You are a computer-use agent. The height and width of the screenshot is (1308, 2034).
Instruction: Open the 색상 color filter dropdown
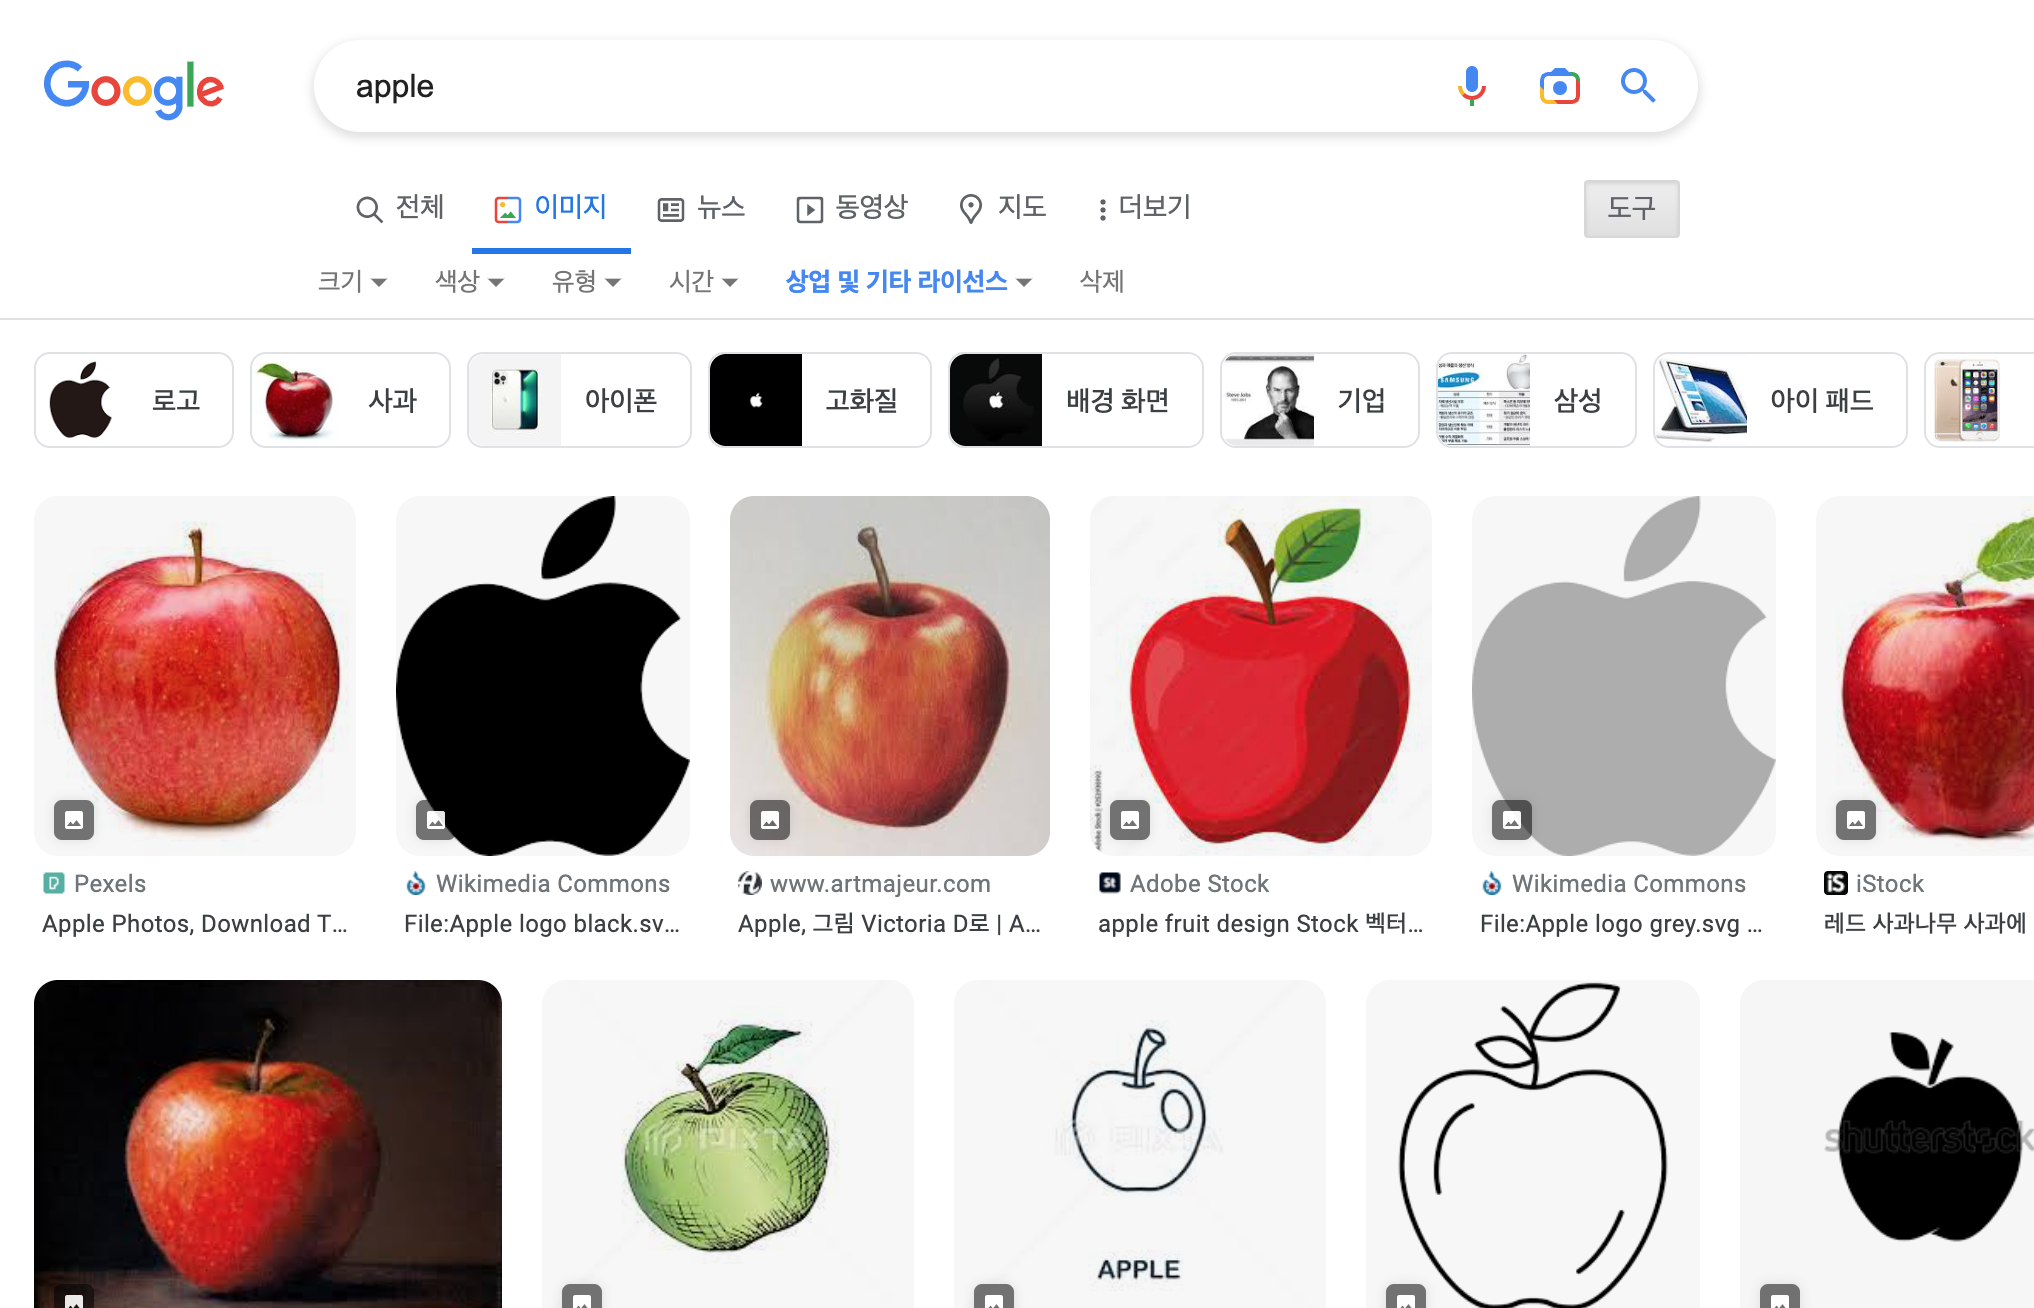click(x=469, y=281)
